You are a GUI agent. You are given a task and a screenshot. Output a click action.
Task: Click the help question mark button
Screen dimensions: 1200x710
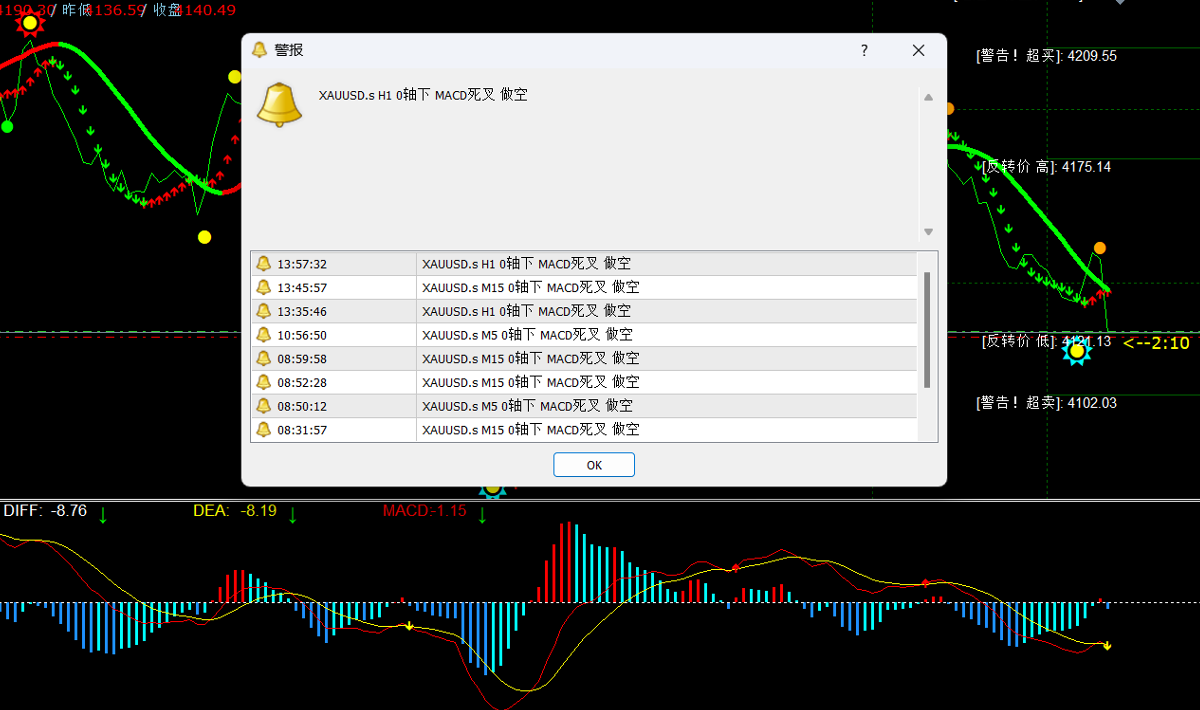coord(864,50)
